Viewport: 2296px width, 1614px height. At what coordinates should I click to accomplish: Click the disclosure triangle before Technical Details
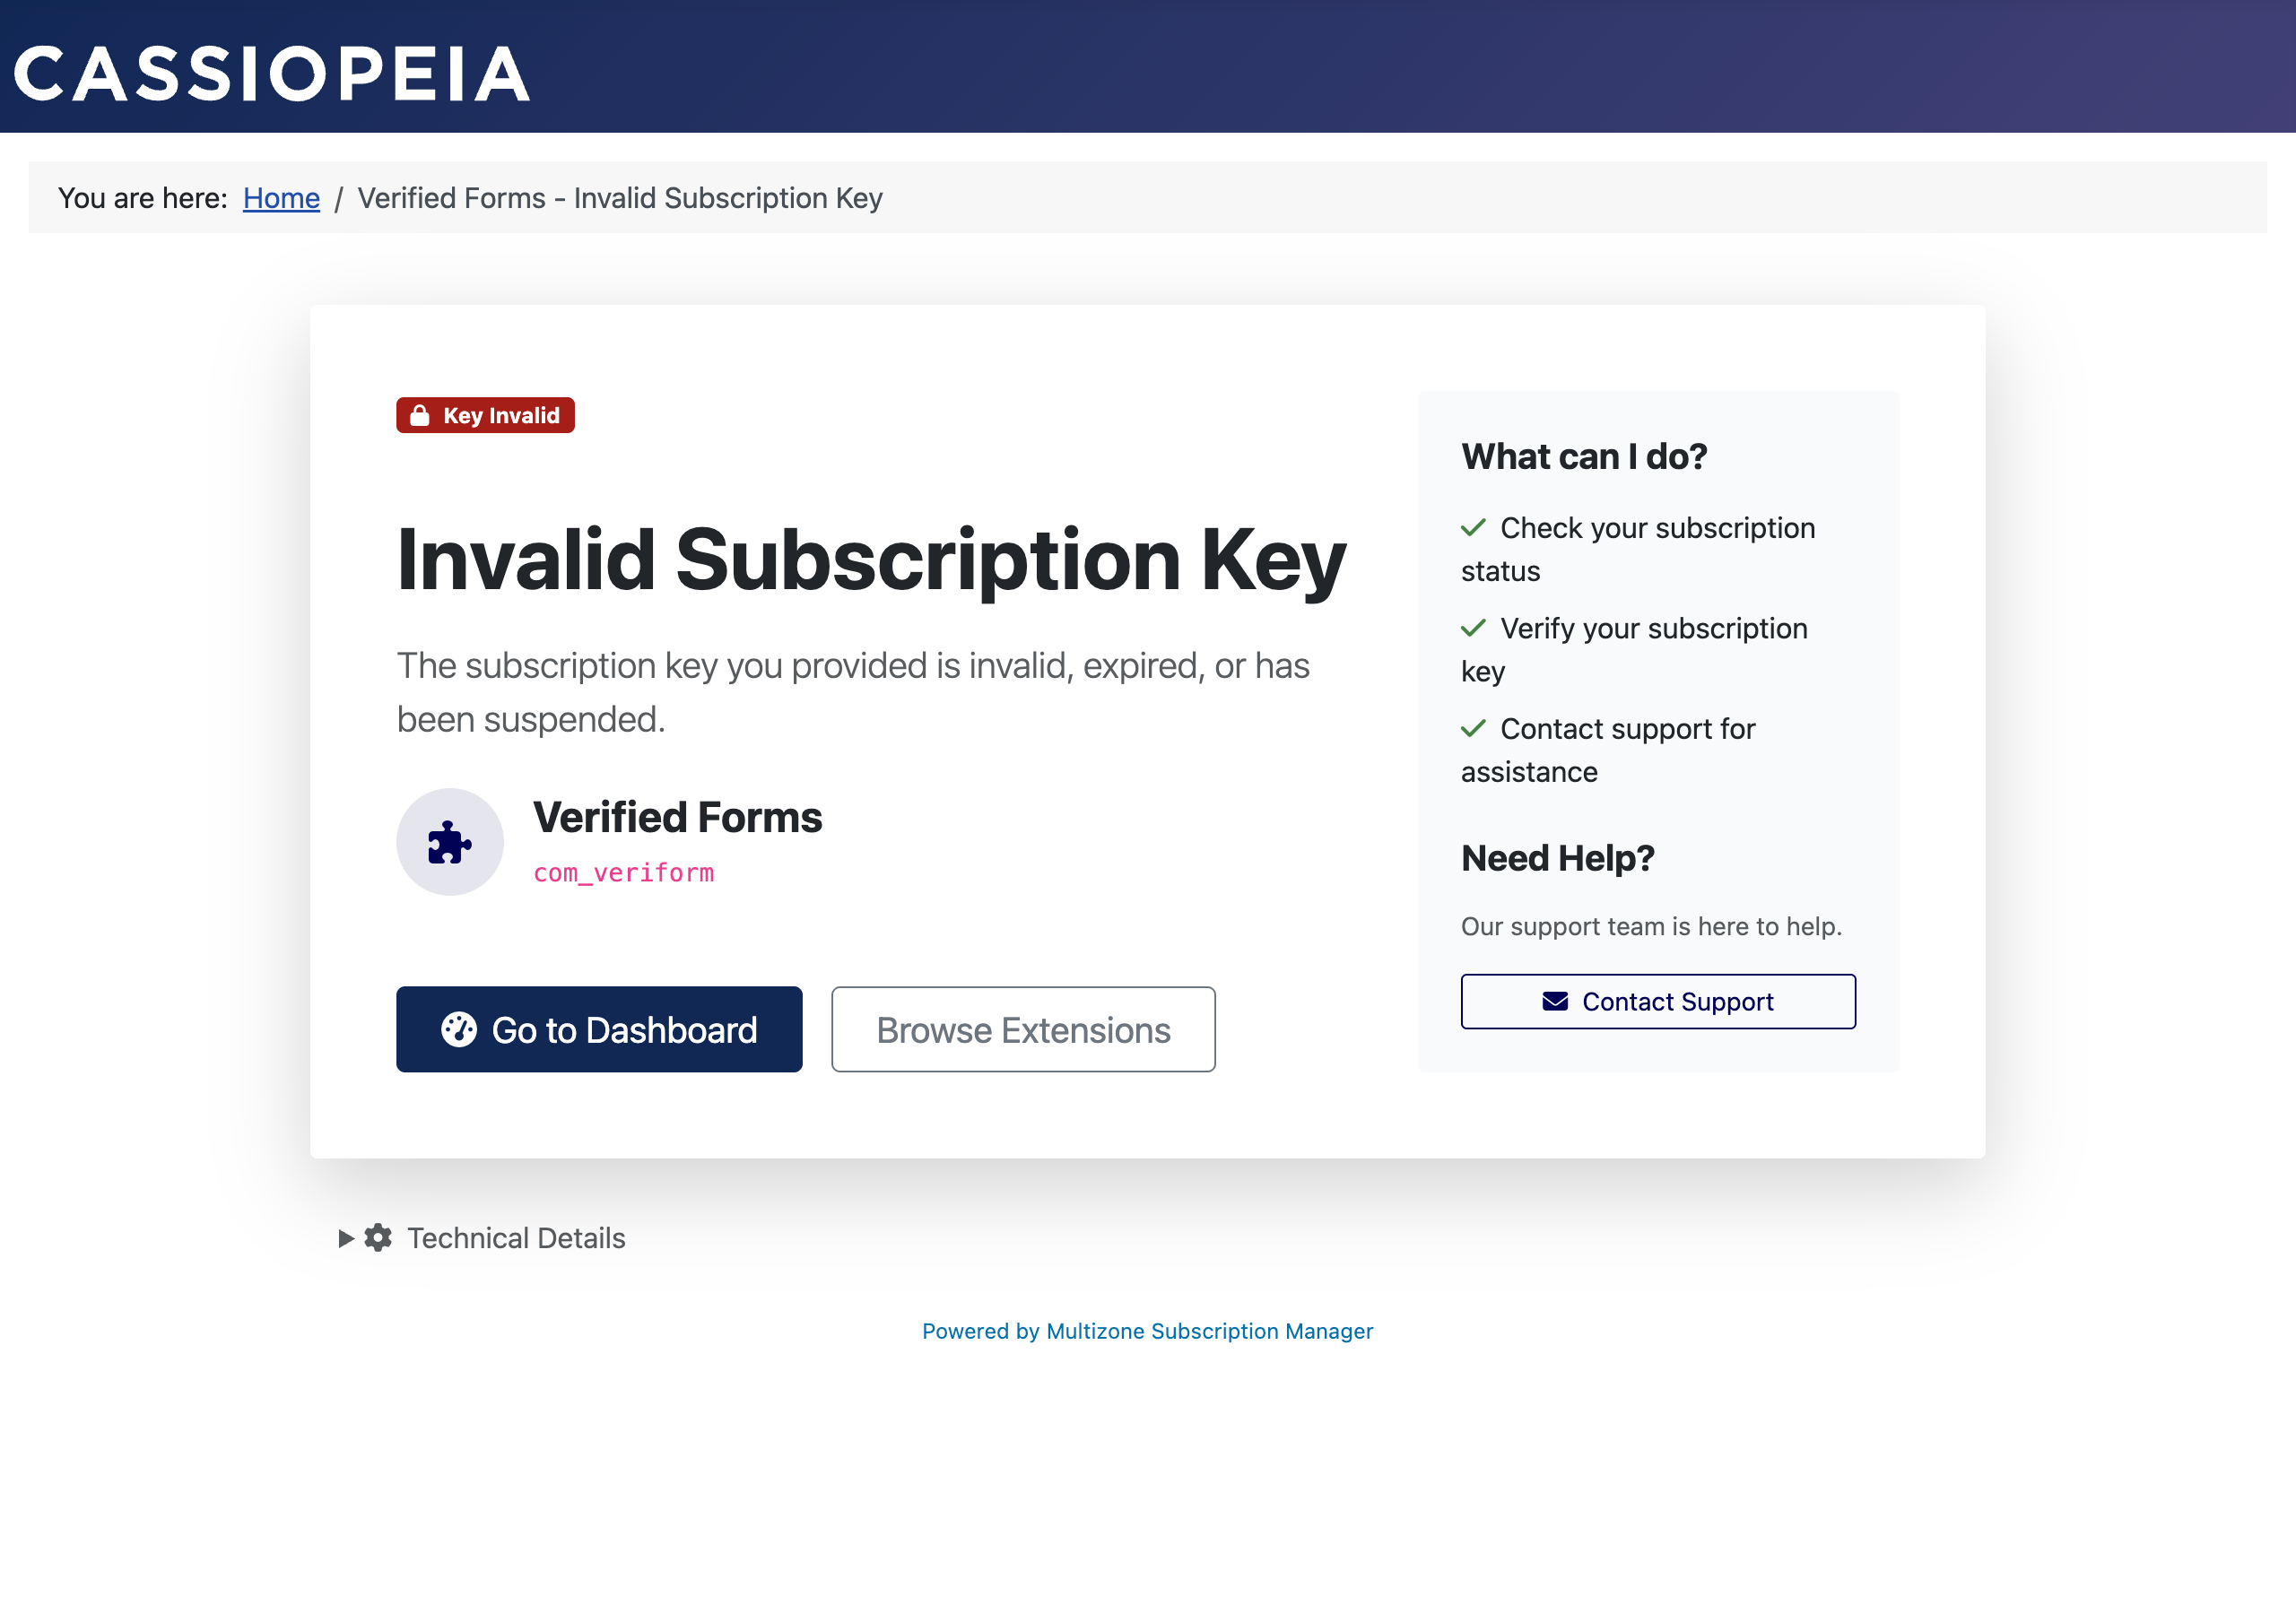345,1238
